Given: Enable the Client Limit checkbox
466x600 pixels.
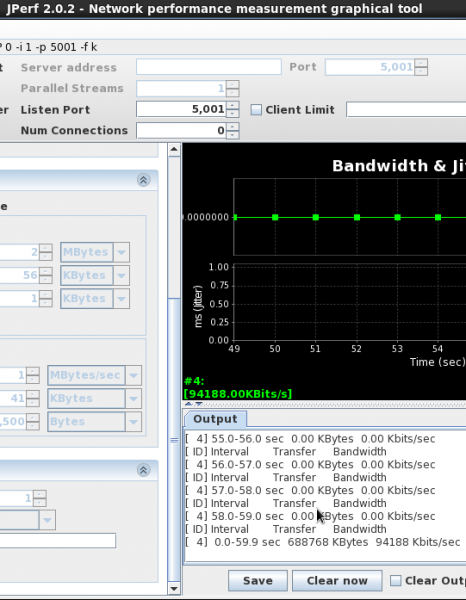Looking at the screenshot, I should [256, 110].
